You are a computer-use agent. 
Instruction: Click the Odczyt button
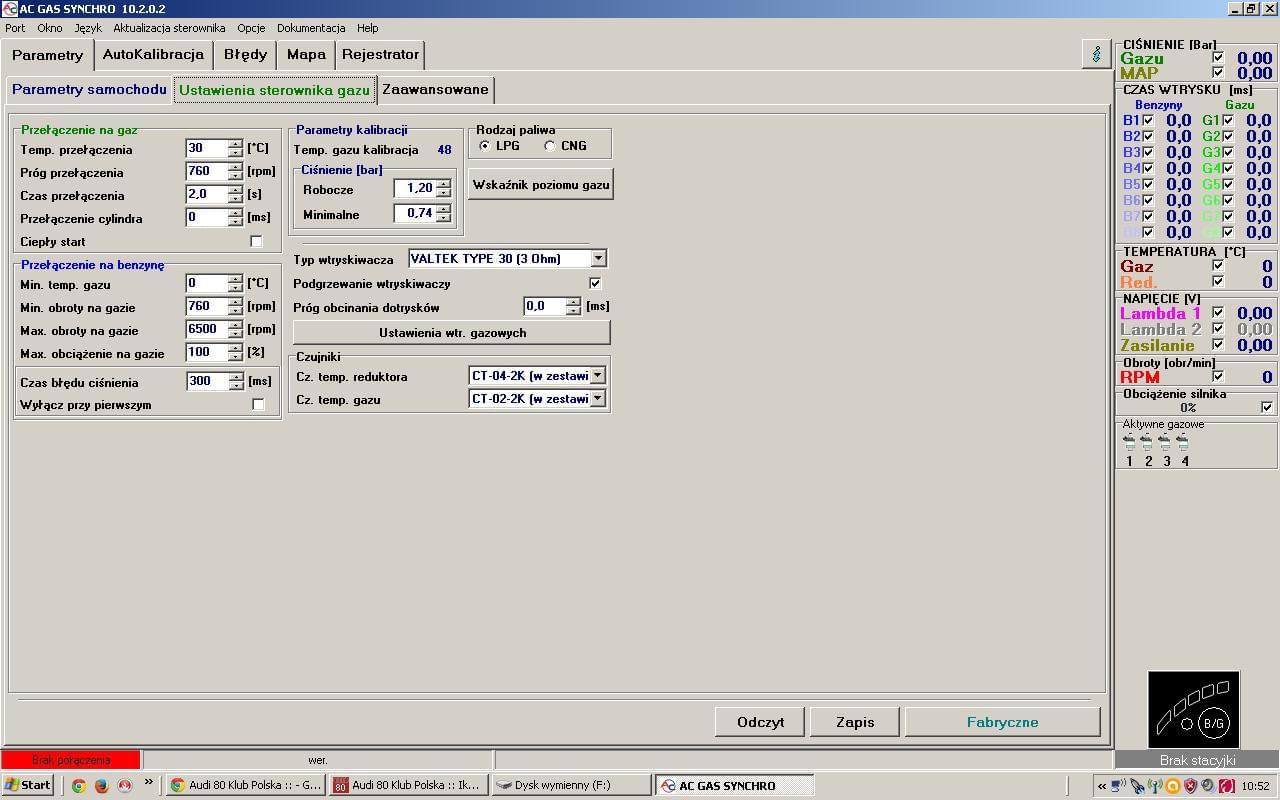pyautogui.click(x=760, y=722)
